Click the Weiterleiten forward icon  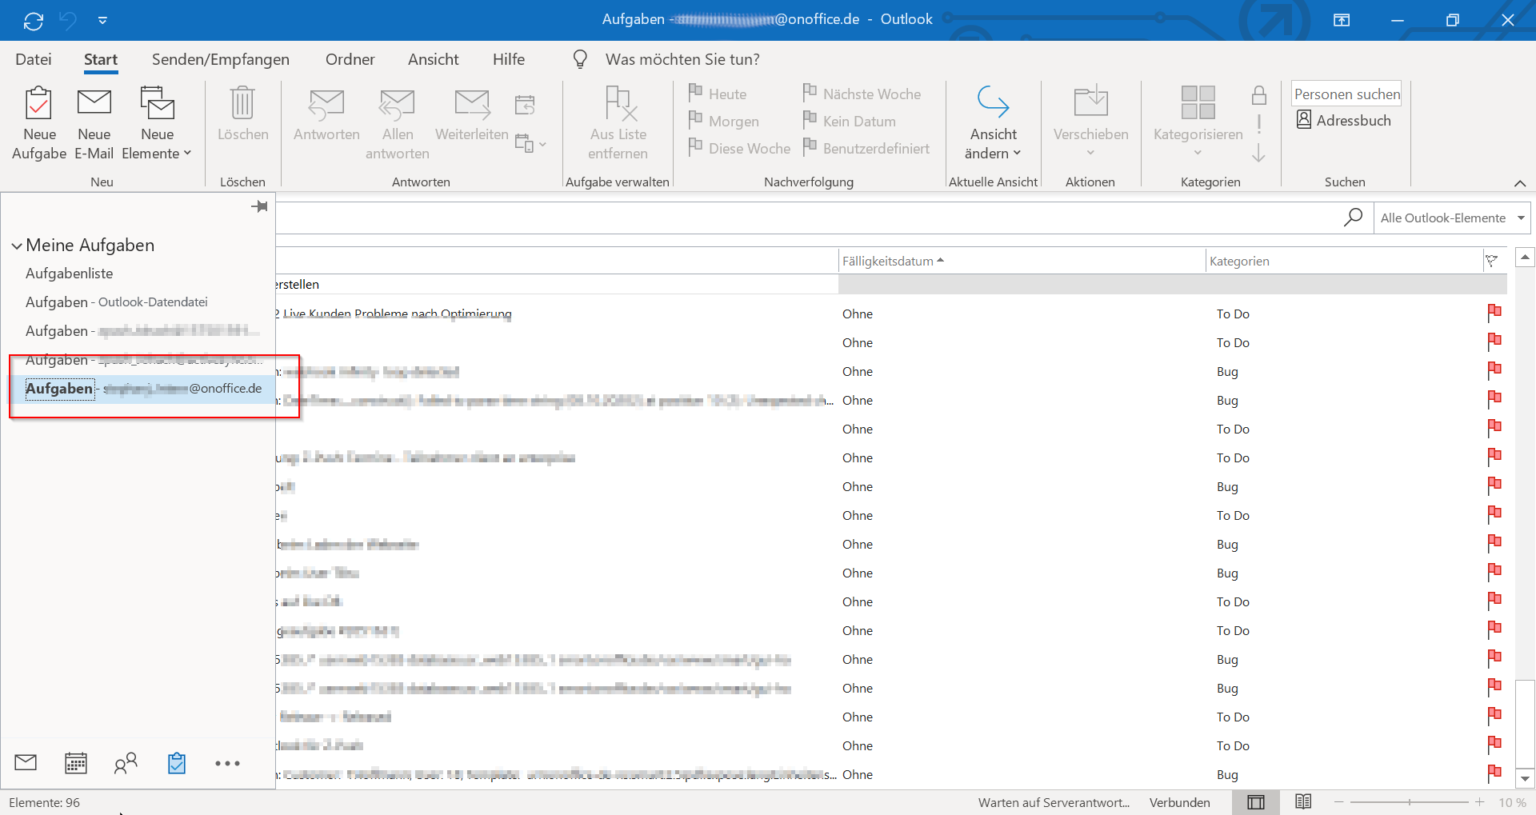pos(470,122)
